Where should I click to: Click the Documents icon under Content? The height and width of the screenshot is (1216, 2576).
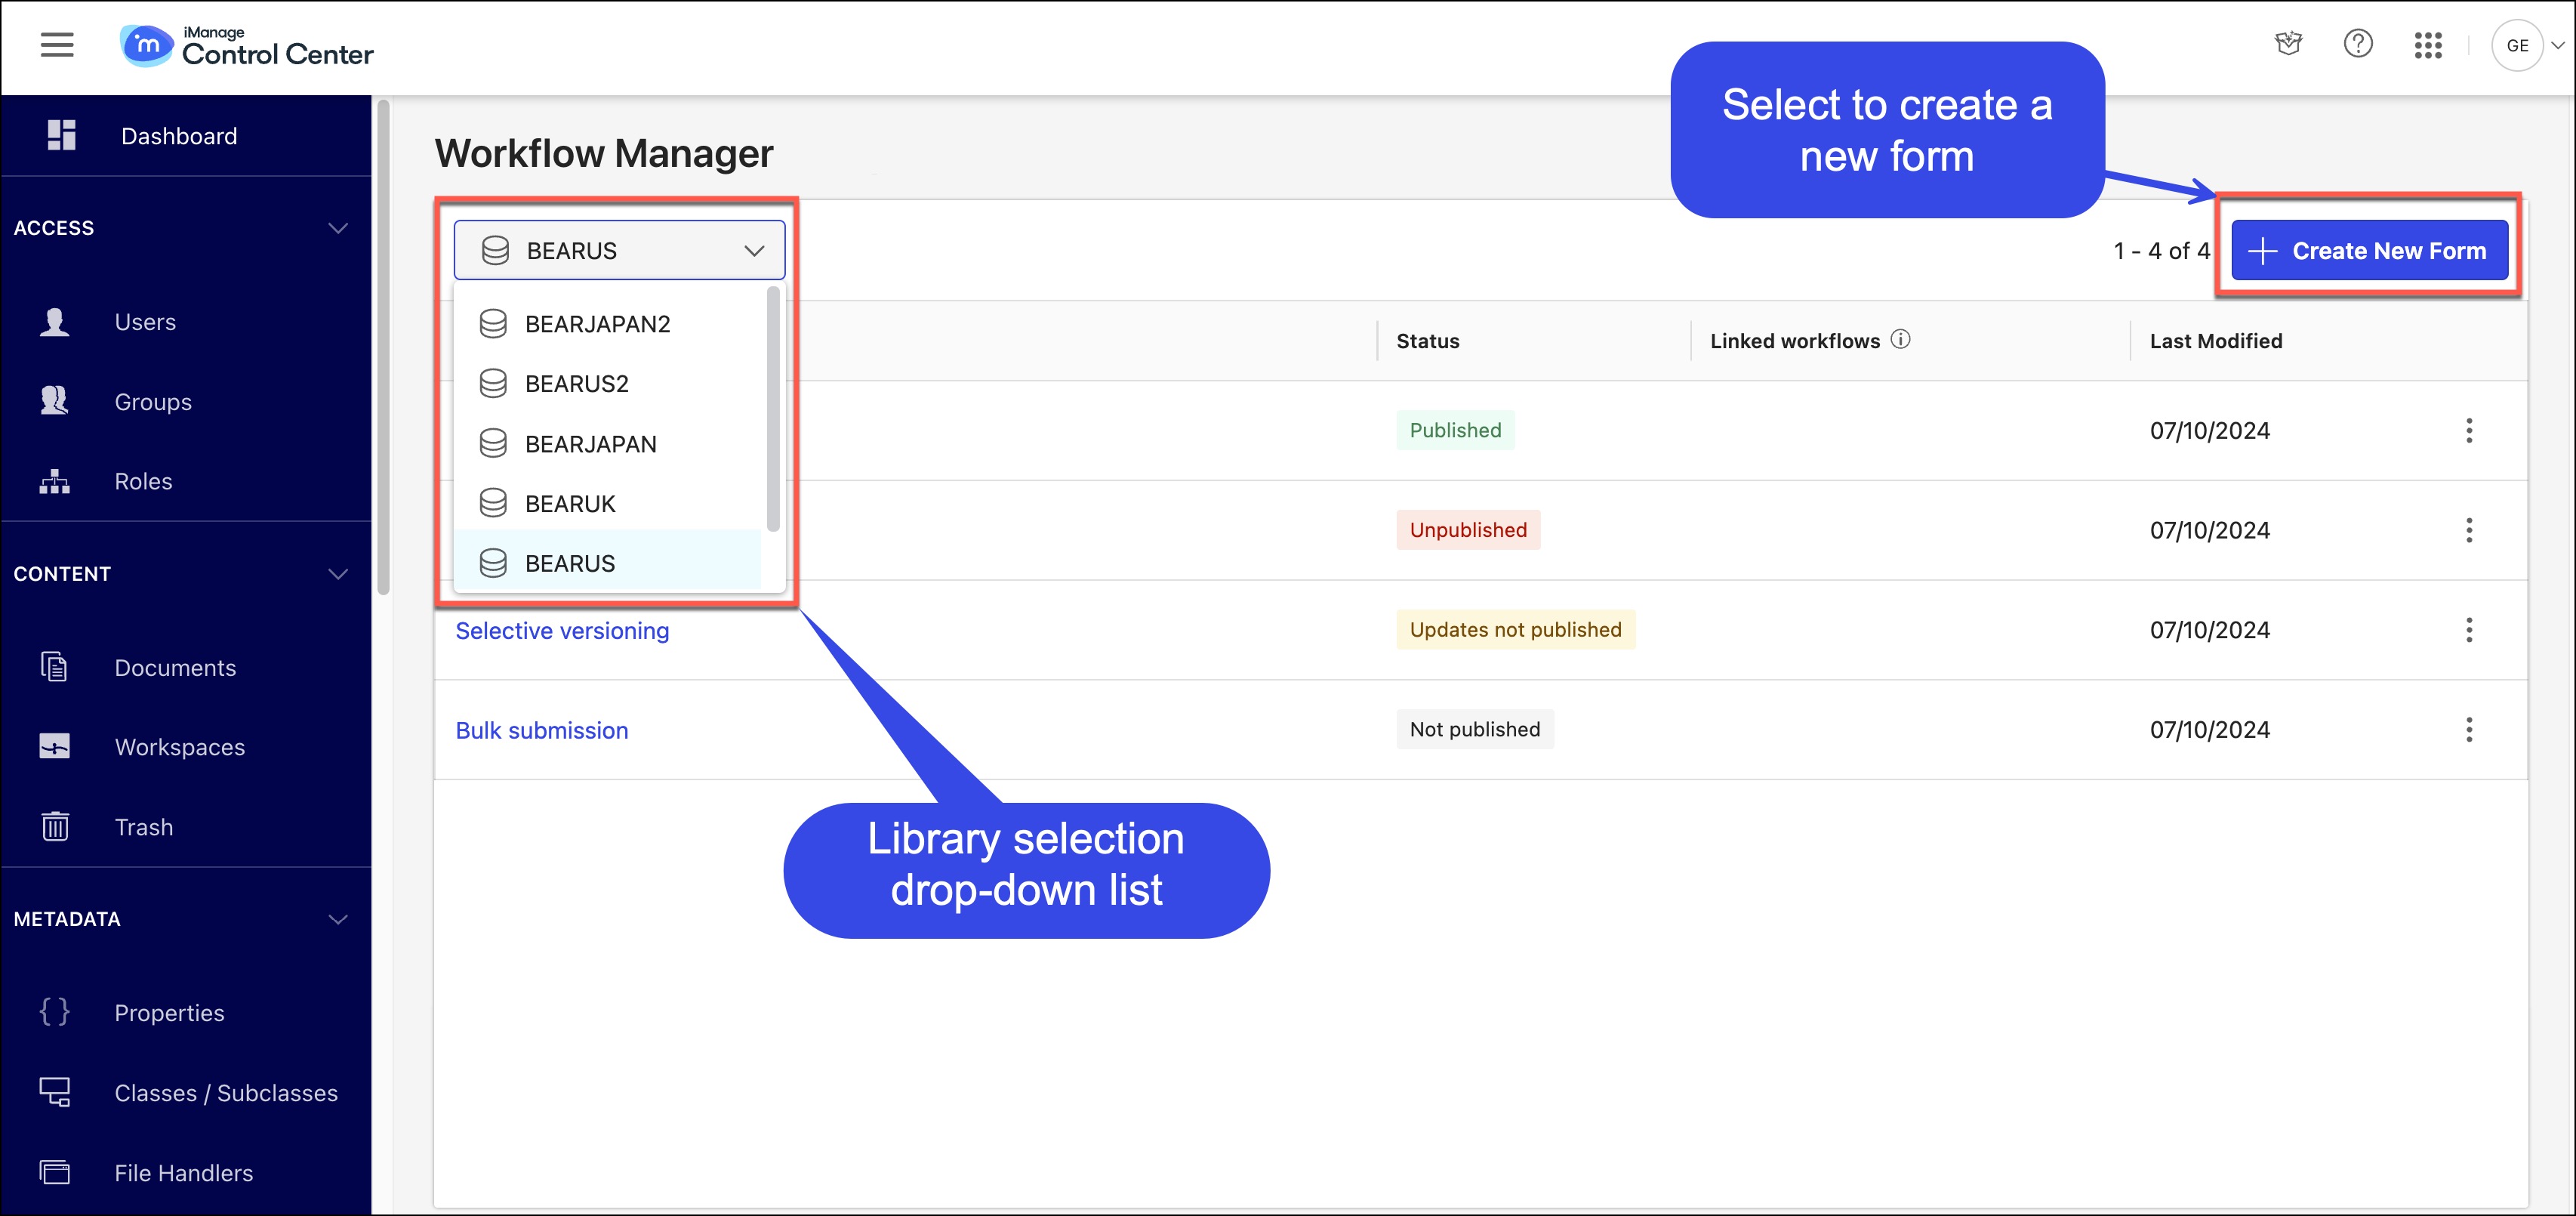coord(56,665)
